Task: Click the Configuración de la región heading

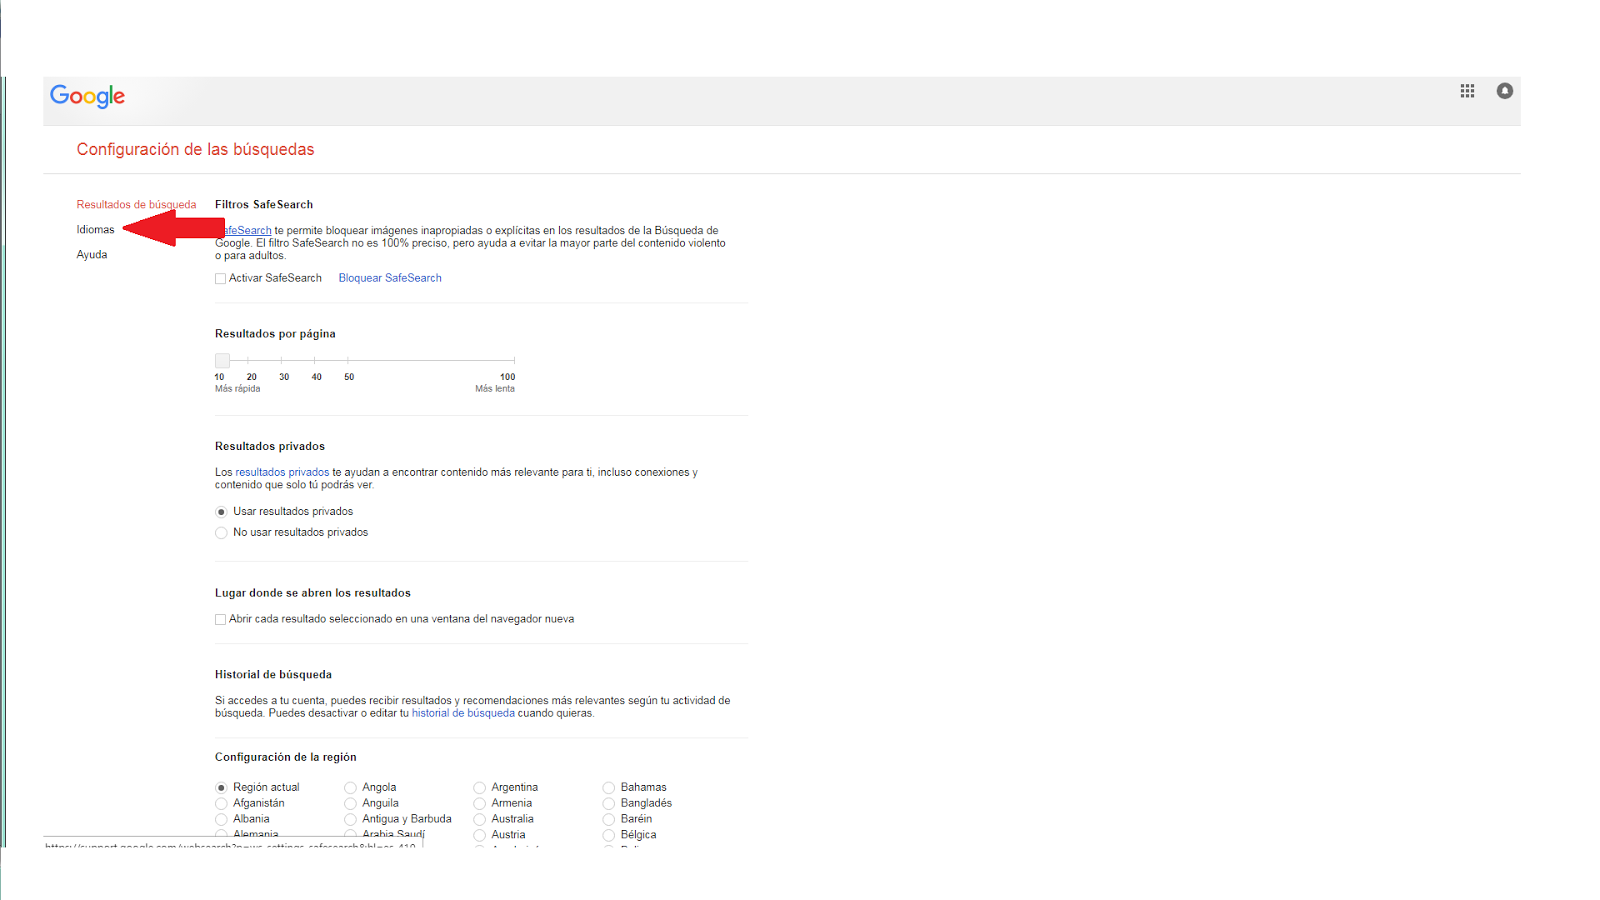Action: click(x=285, y=758)
